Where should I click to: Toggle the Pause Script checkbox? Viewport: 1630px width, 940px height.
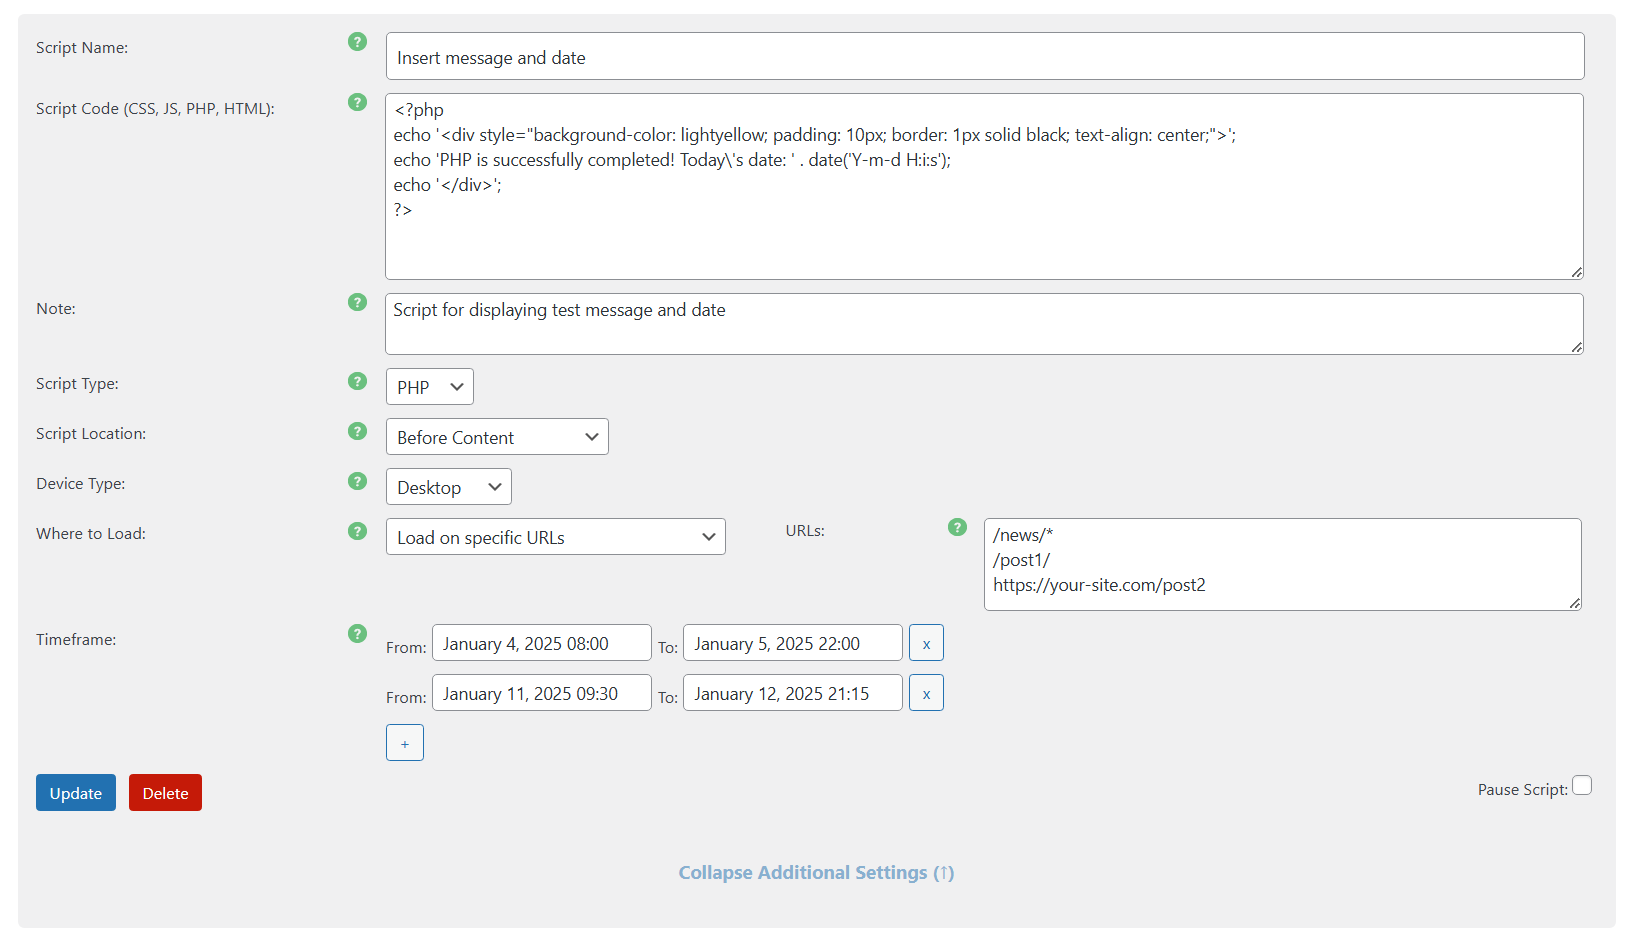pyautogui.click(x=1581, y=786)
